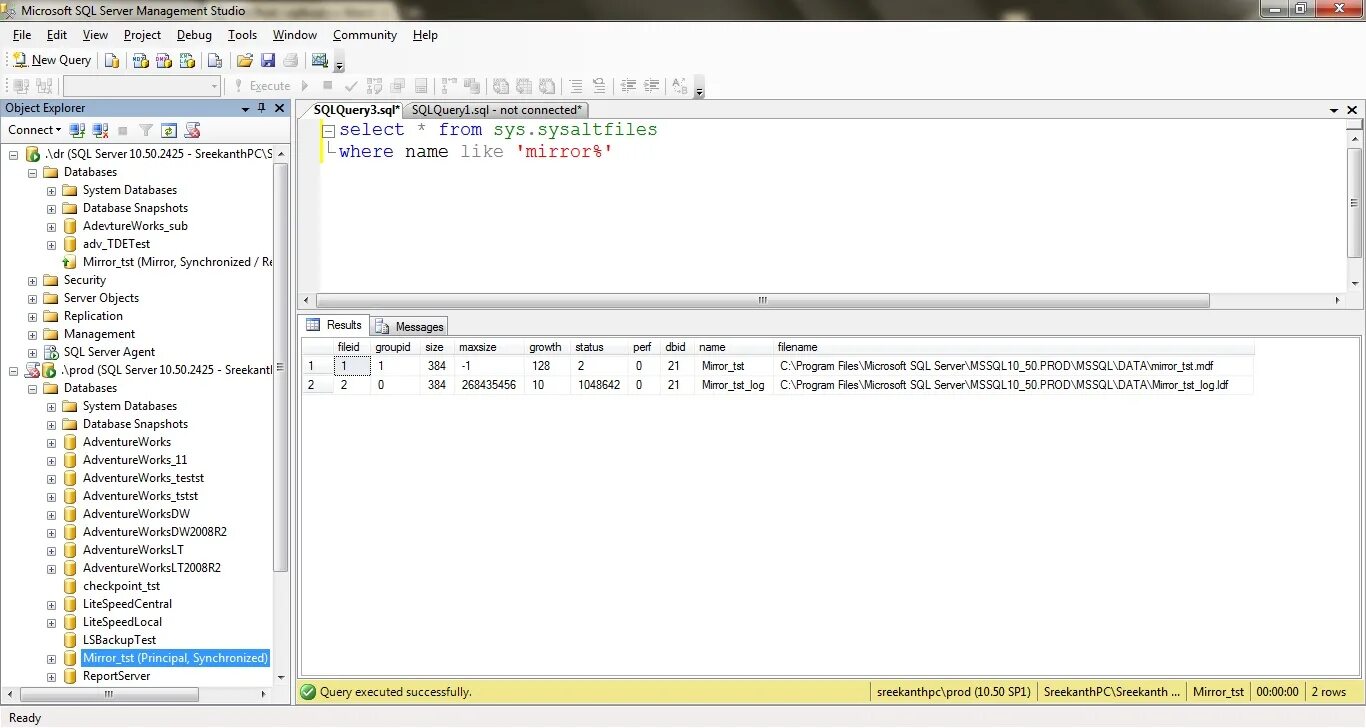The height and width of the screenshot is (728, 1366).
Task: Select the Messages tab
Action: click(x=409, y=326)
